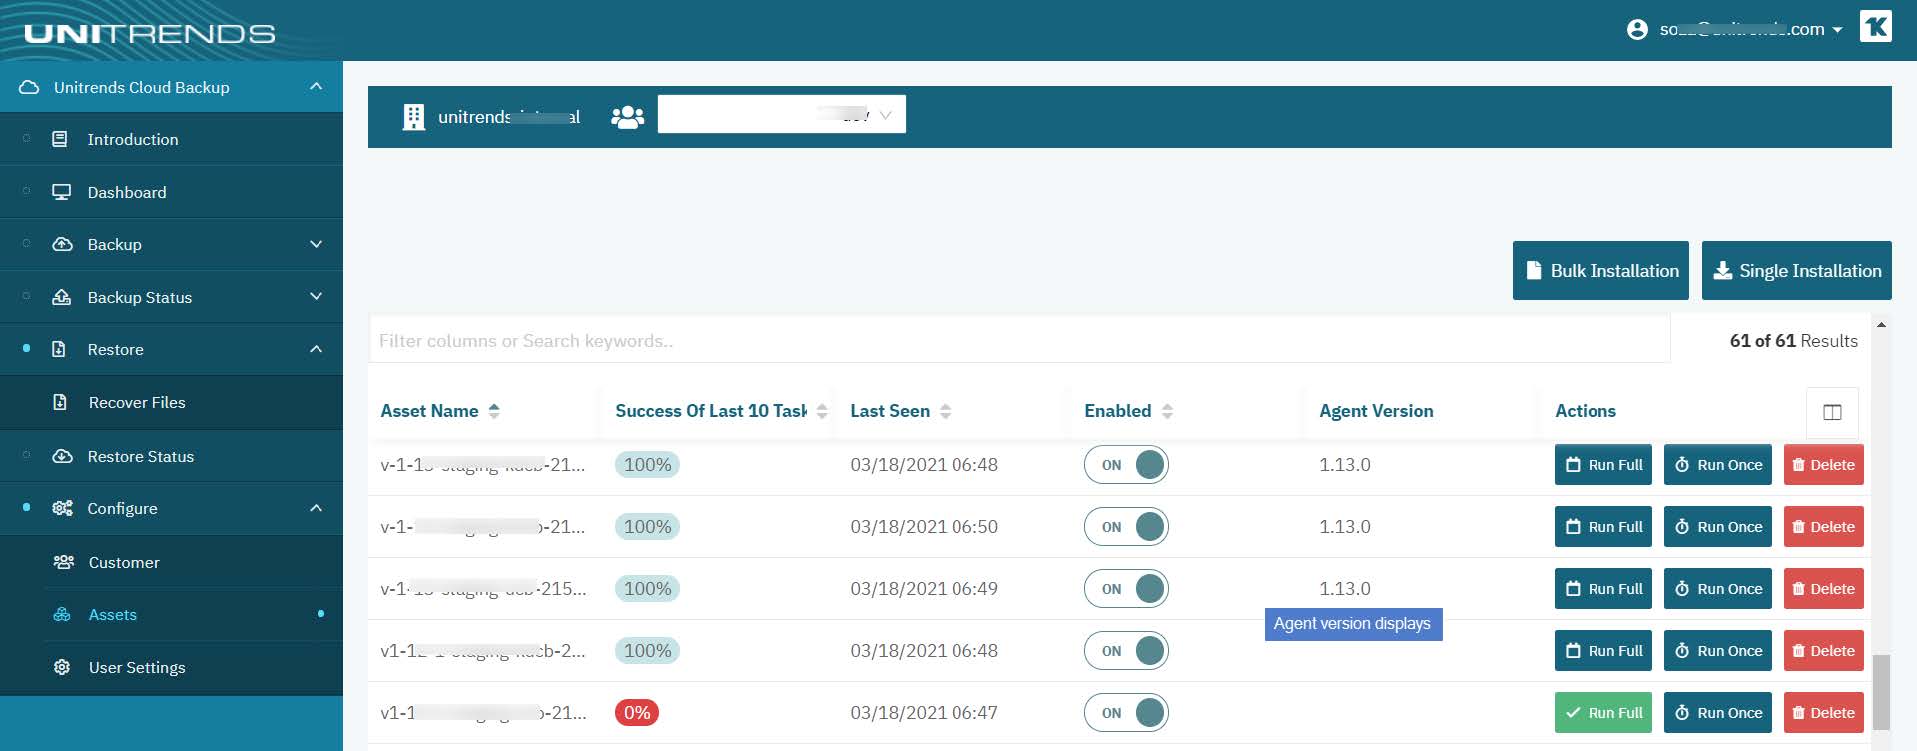
Task: Click scrollbar up arrow near results count
Action: coord(1881,325)
